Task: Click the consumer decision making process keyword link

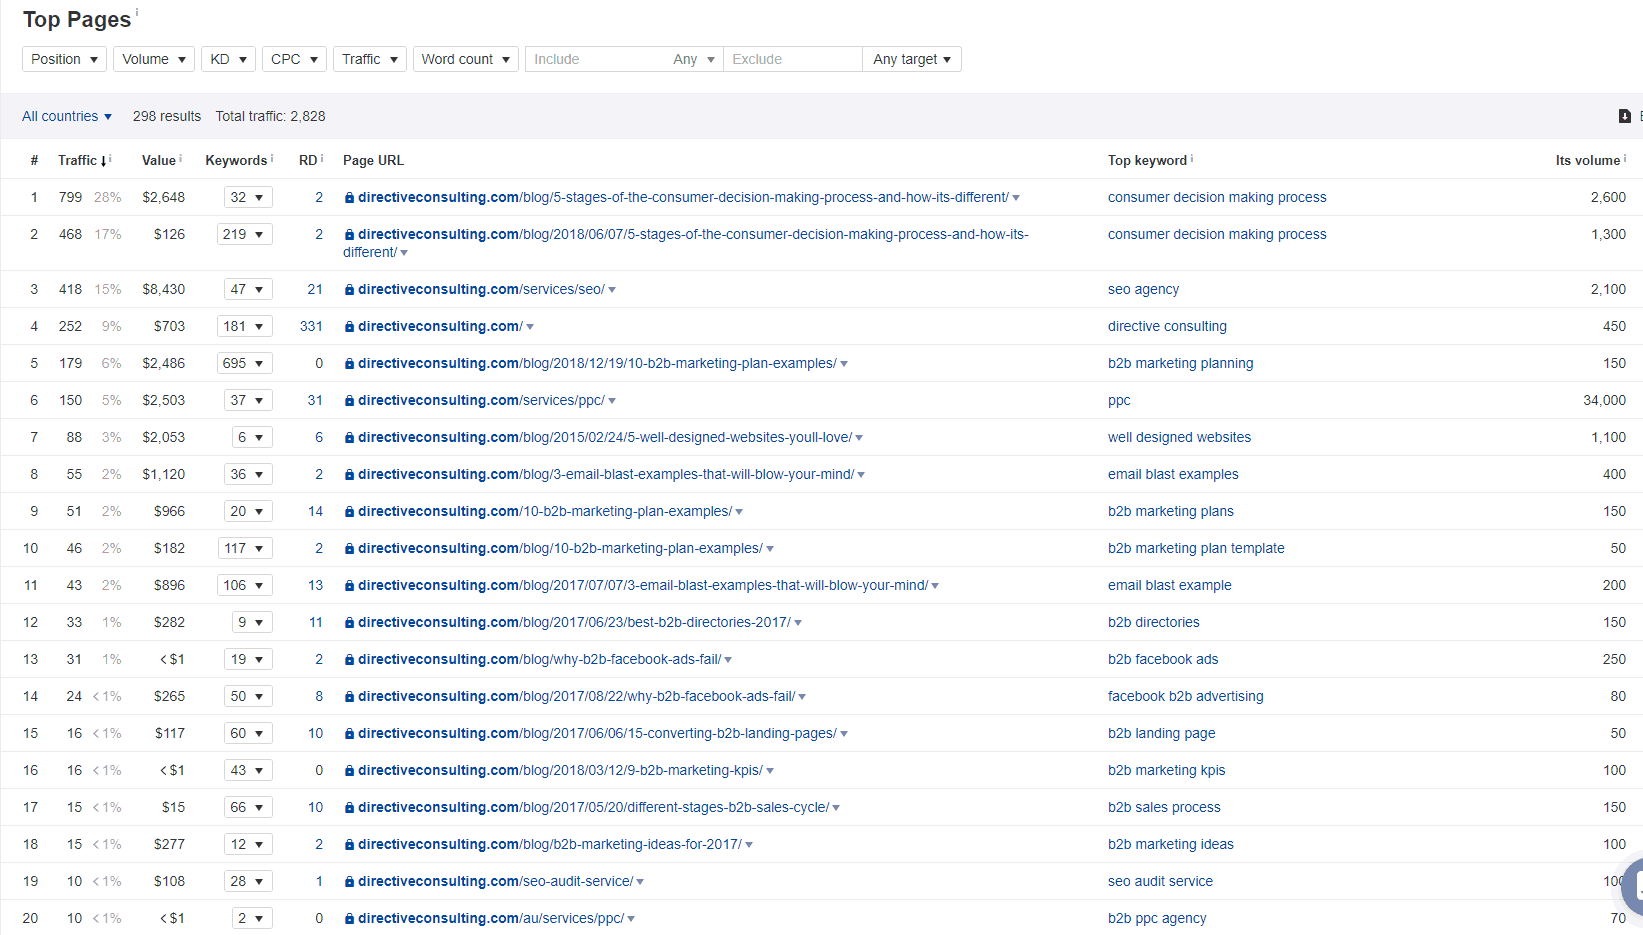Action: [x=1216, y=197]
